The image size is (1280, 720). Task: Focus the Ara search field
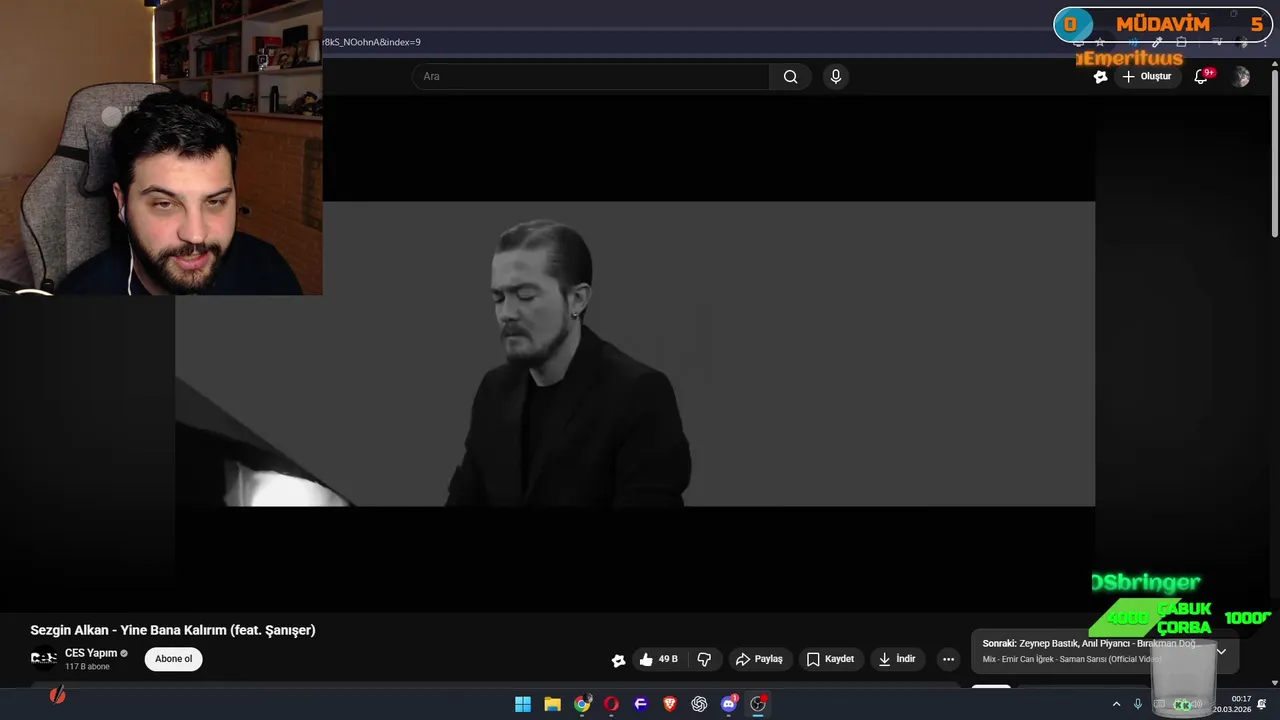pos(591,77)
